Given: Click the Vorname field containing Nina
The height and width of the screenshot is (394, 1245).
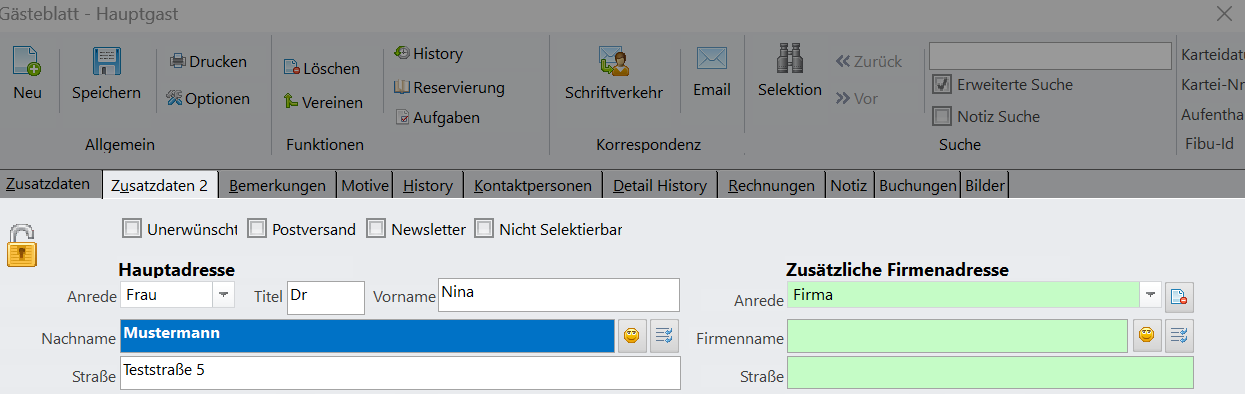Looking at the screenshot, I should tap(558, 295).
